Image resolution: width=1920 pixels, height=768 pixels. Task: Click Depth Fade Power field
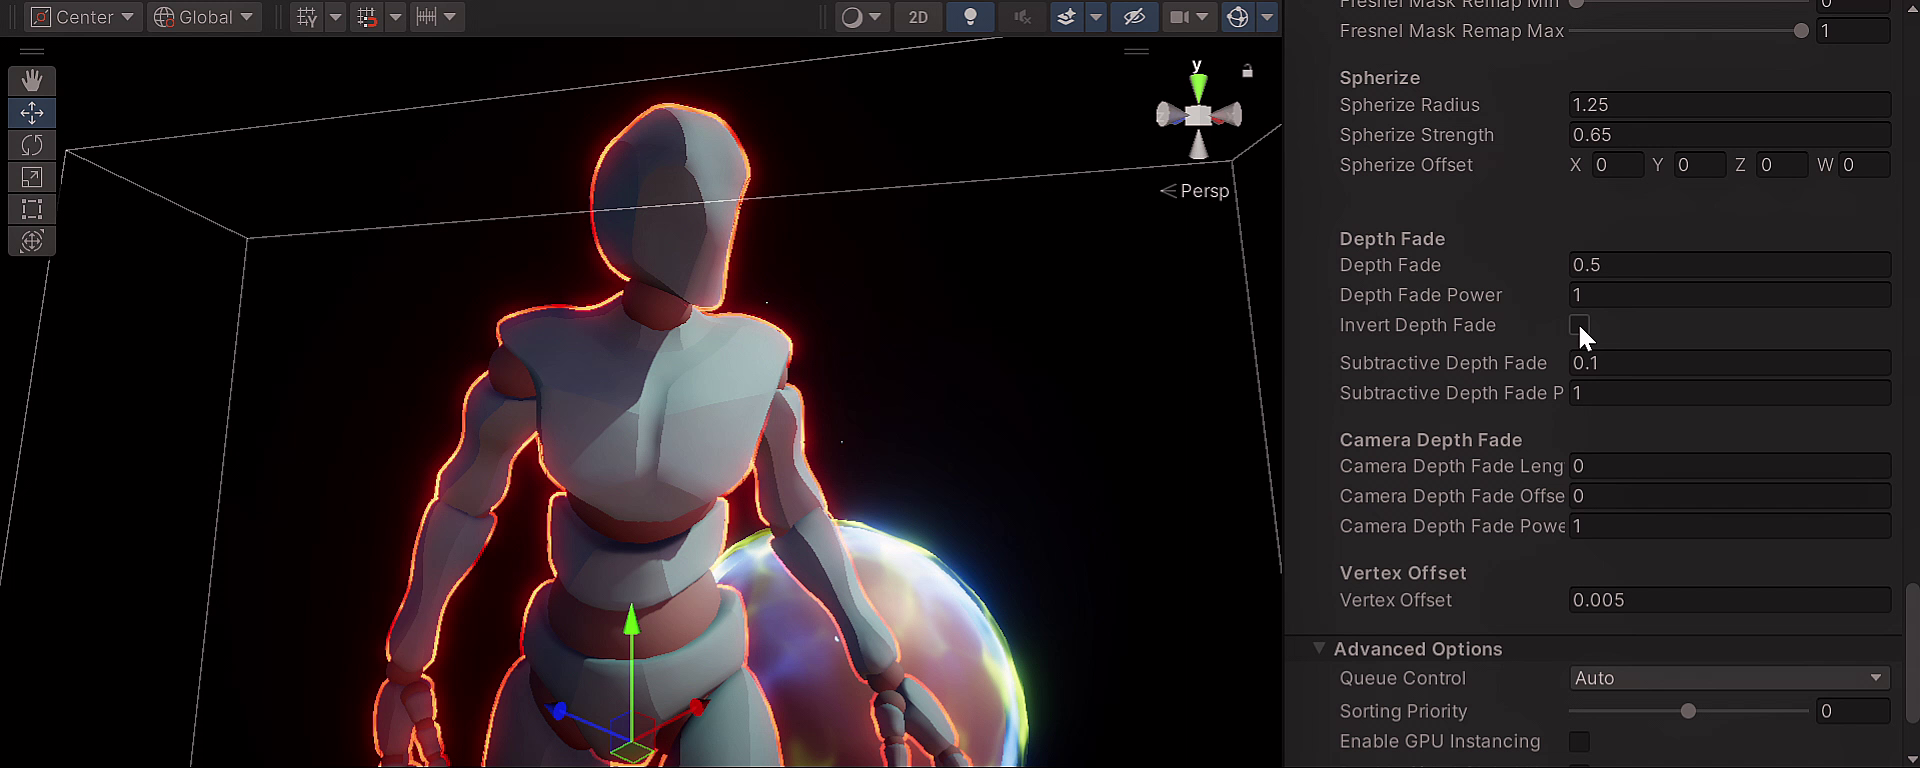(x=1729, y=295)
